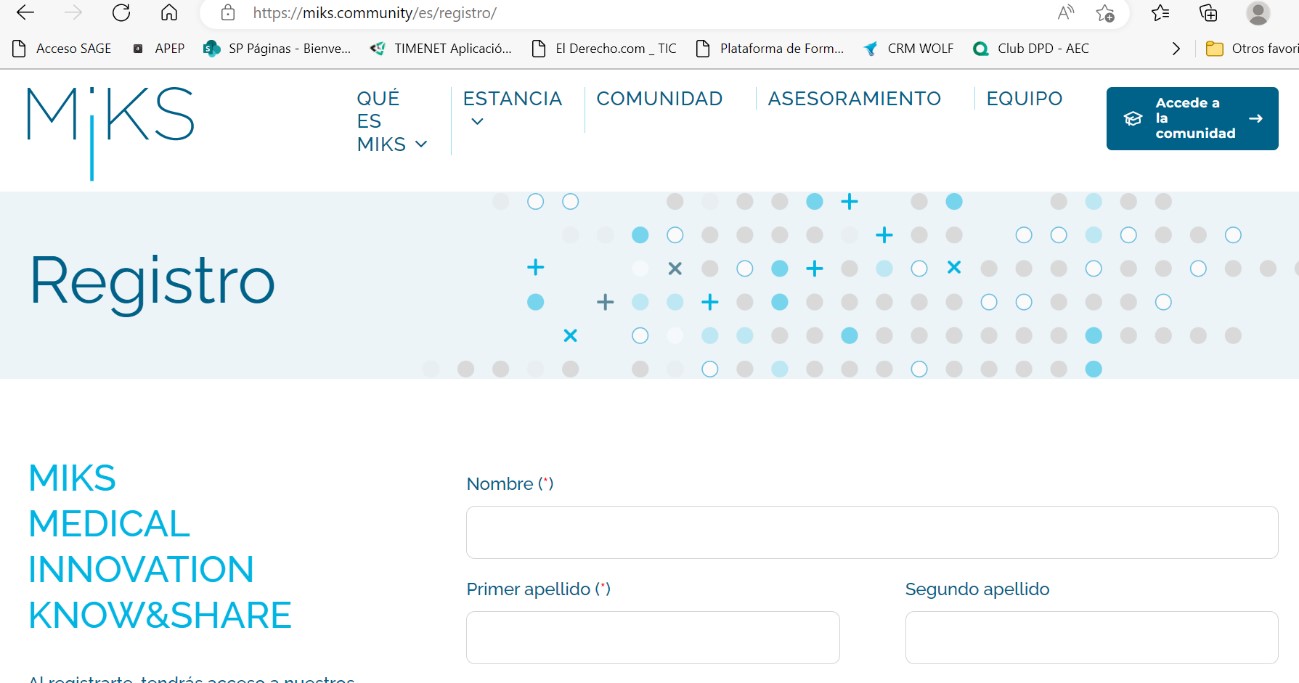Open the ASESORAMIENTO menu item
The width and height of the screenshot is (1299, 683).
pos(854,98)
